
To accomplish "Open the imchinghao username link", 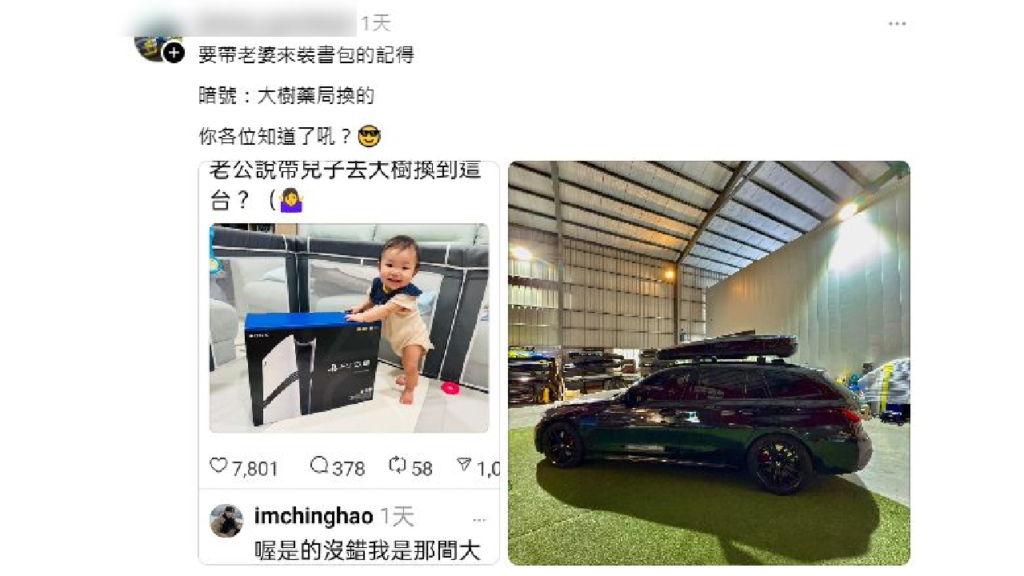I will pos(313,516).
